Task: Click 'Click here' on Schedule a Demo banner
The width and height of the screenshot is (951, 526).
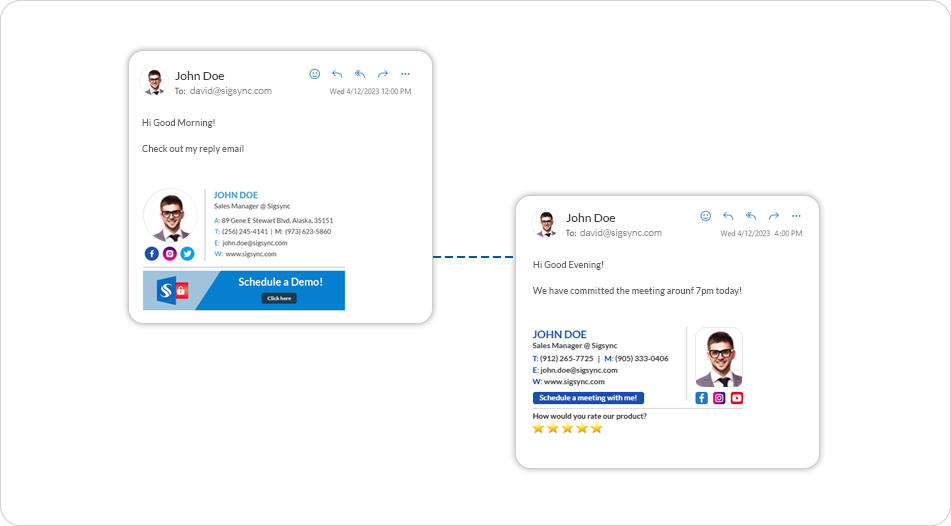Action: tap(279, 298)
